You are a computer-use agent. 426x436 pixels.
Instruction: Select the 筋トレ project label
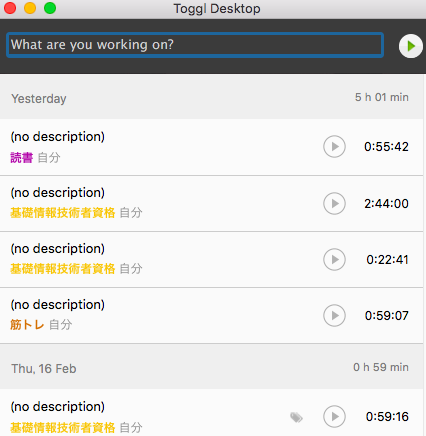27,324
